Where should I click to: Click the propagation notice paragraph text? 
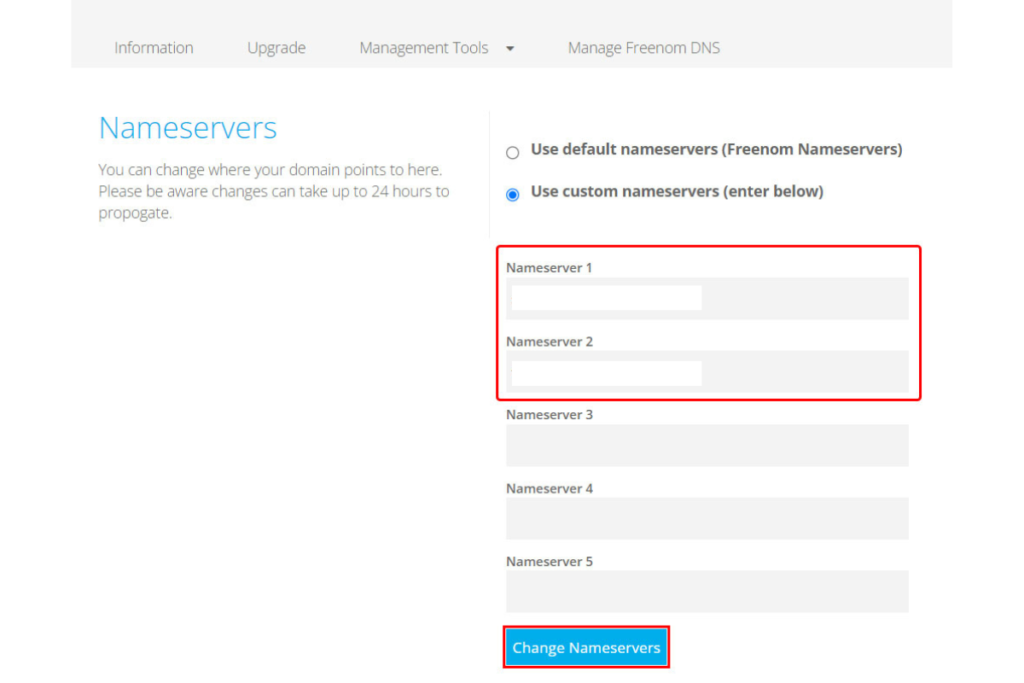click(273, 191)
